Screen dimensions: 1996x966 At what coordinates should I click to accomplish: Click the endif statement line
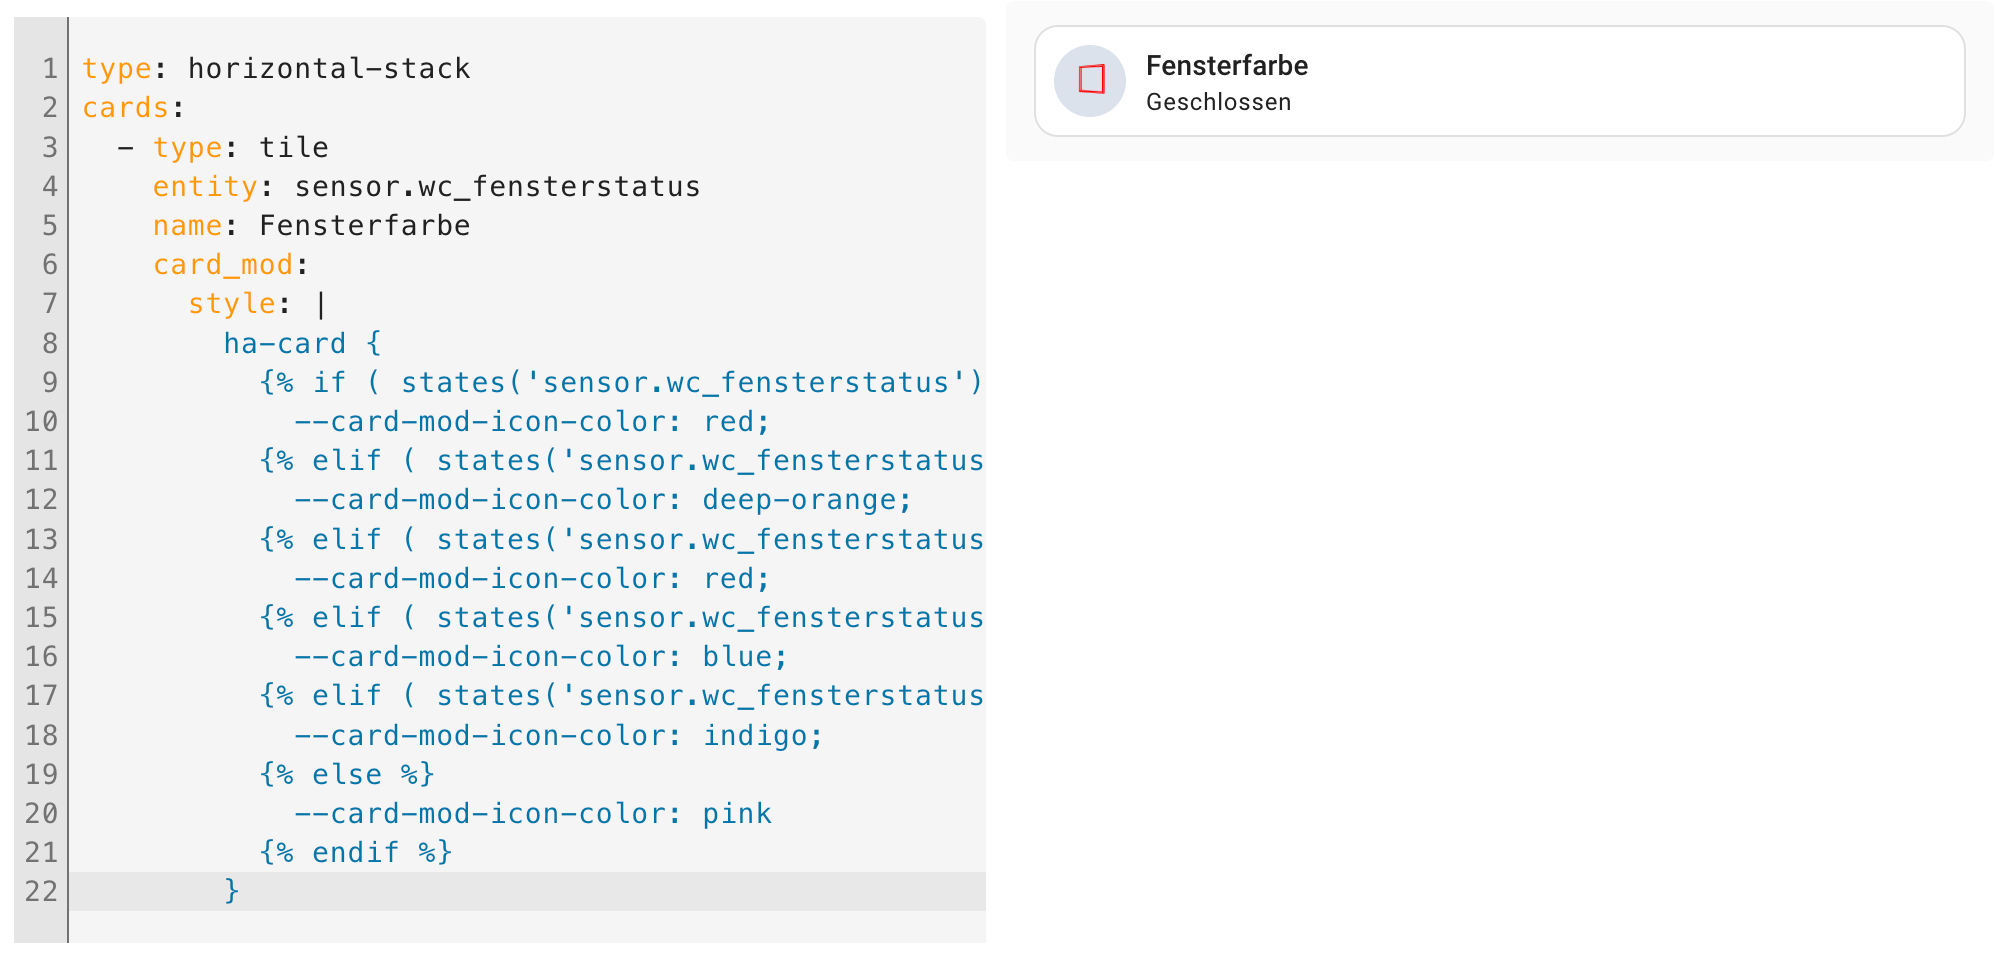coord(356,852)
